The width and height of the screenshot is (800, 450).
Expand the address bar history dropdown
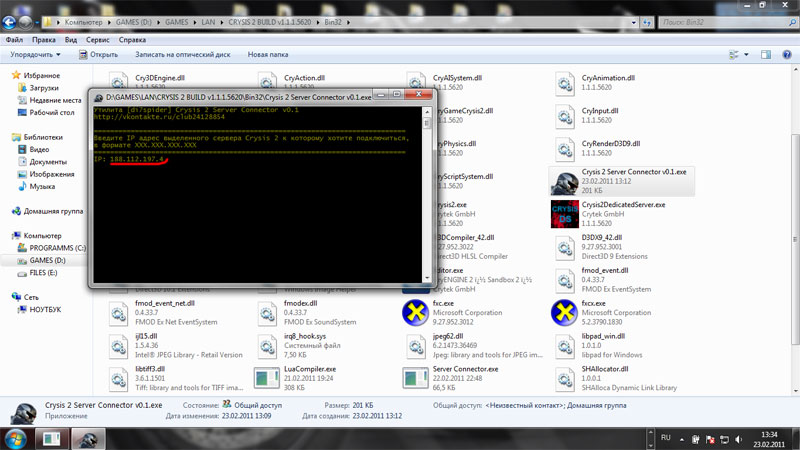tap(634, 22)
